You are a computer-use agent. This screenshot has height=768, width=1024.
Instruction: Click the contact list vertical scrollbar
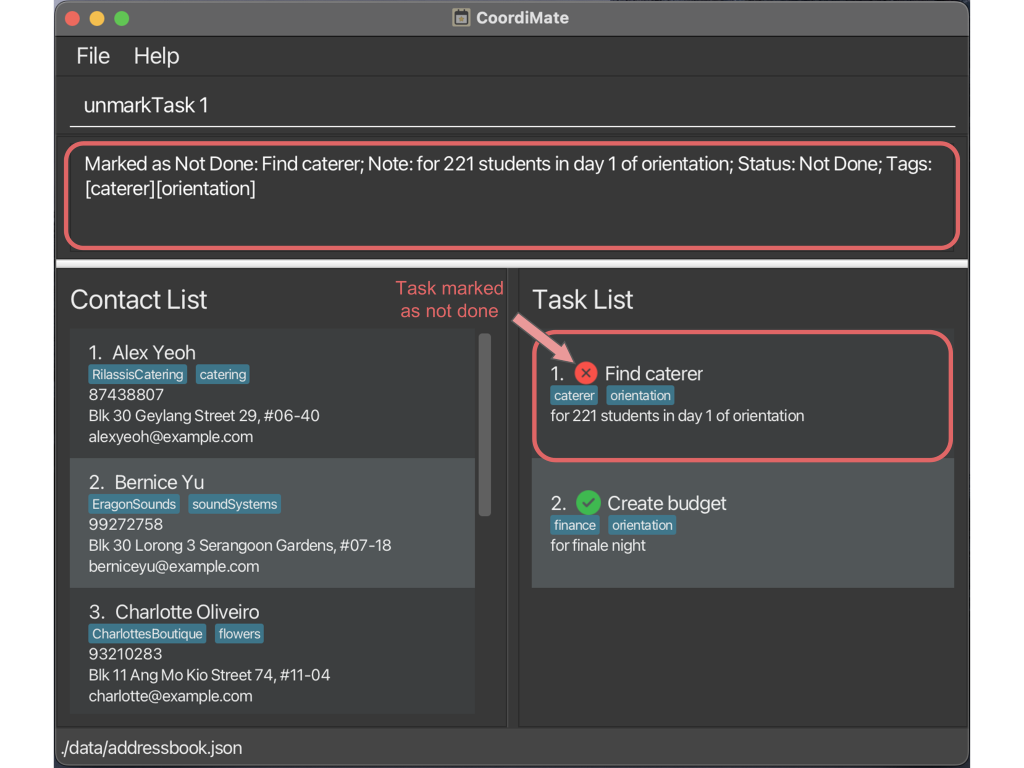485,425
